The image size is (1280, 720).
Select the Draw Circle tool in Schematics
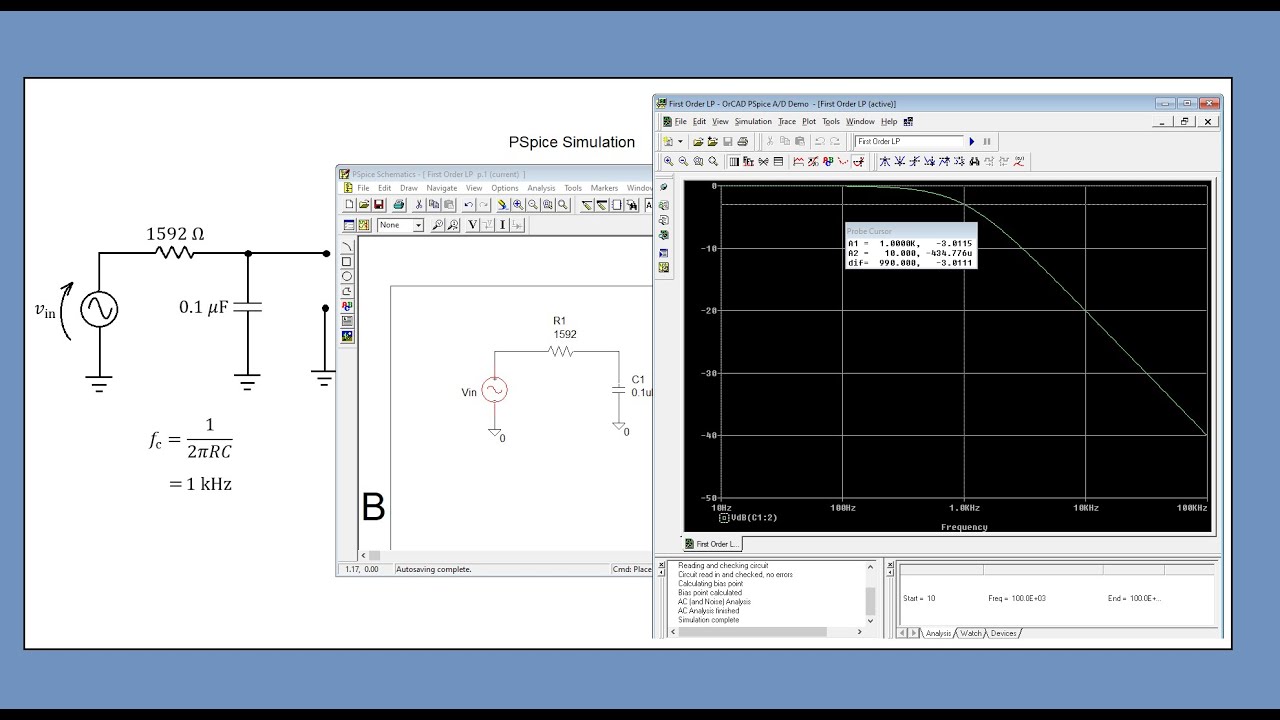tap(347, 276)
